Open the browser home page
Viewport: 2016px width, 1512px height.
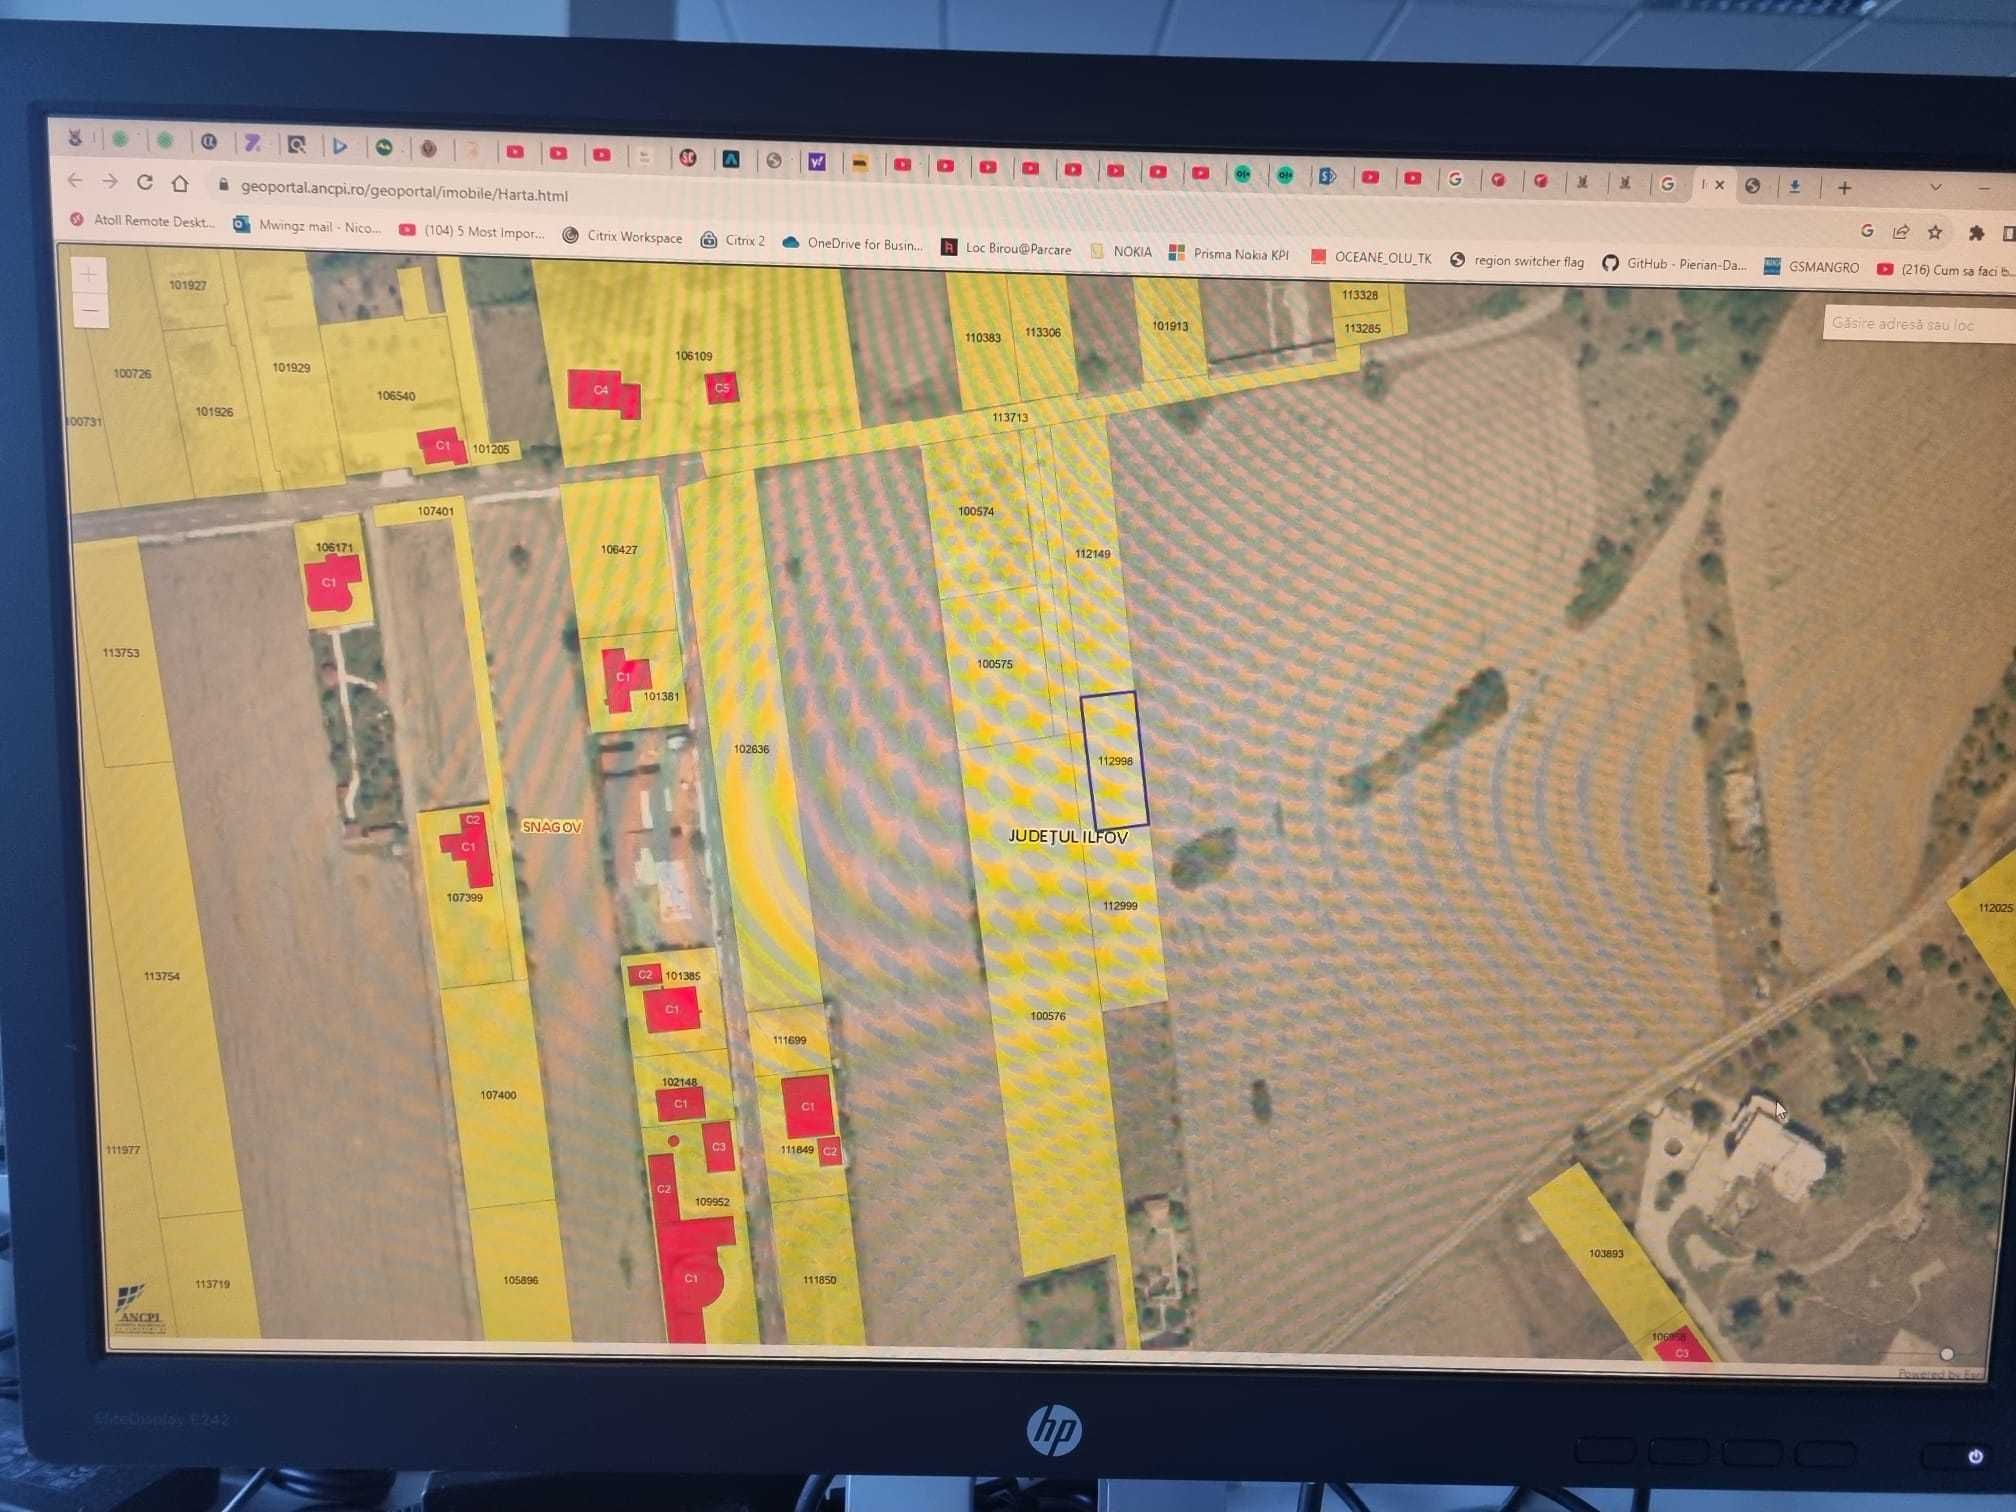[x=180, y=183]
